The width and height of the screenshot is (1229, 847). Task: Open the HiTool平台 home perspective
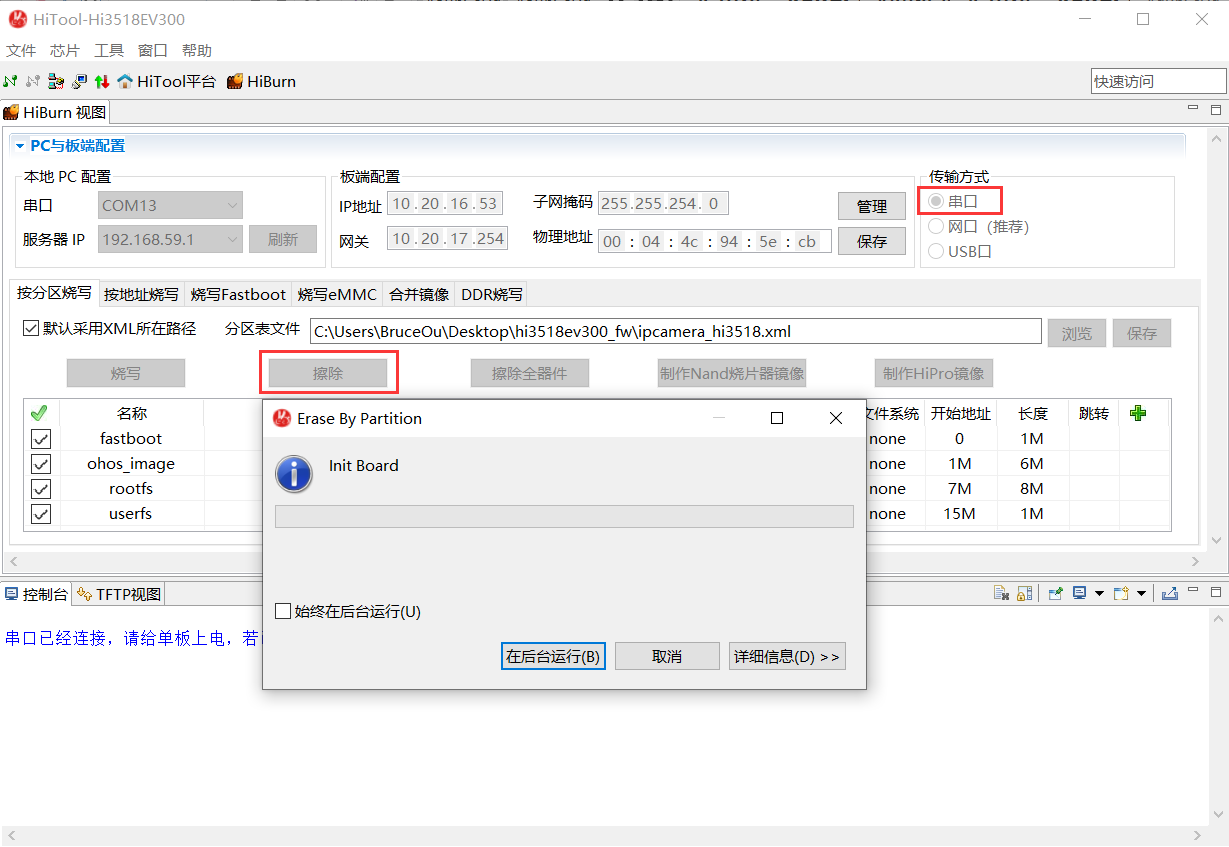(x=166, y=81)
